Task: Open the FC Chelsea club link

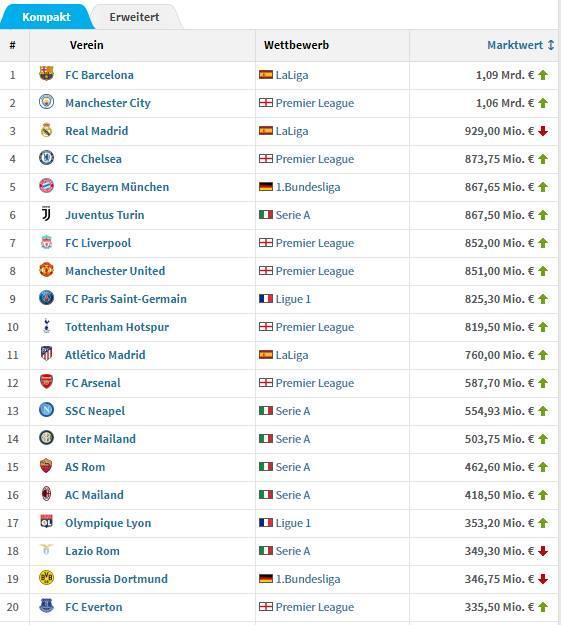Action: click(x=93, y=159)
